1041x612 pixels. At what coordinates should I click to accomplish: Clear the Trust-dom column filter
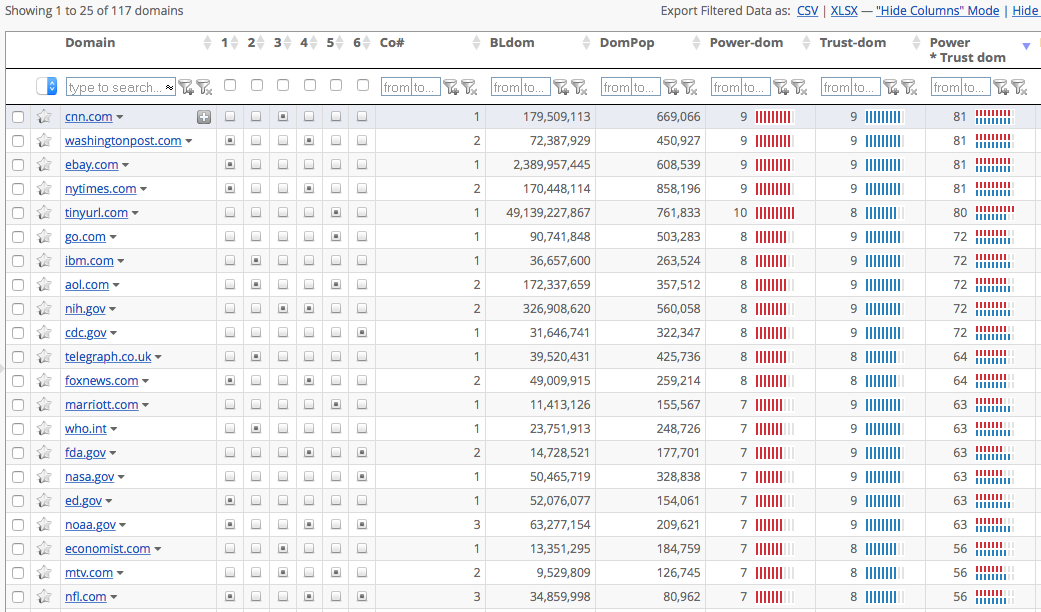(907, 87)
